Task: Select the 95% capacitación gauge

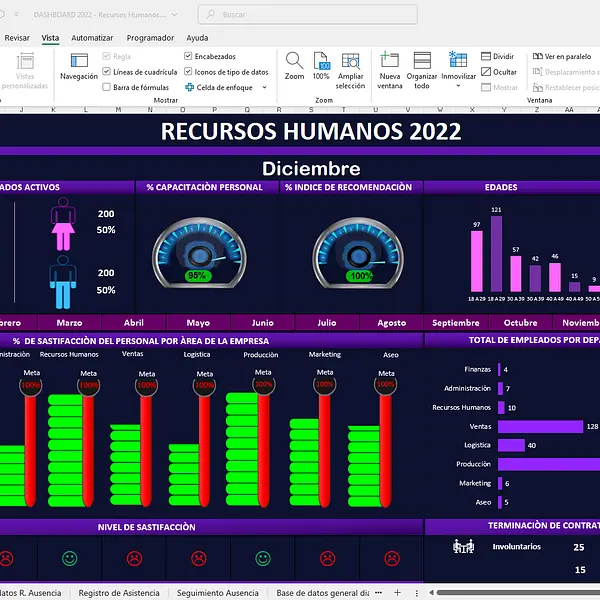Action: [x=199, y=253]
